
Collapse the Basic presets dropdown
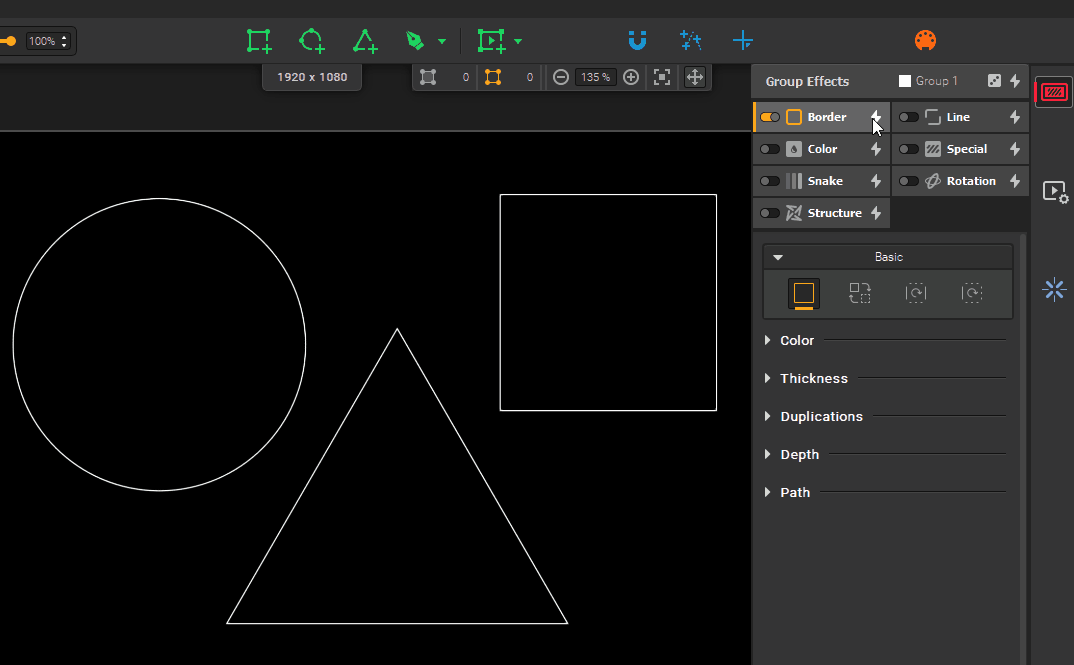click(x=778, y=257)
